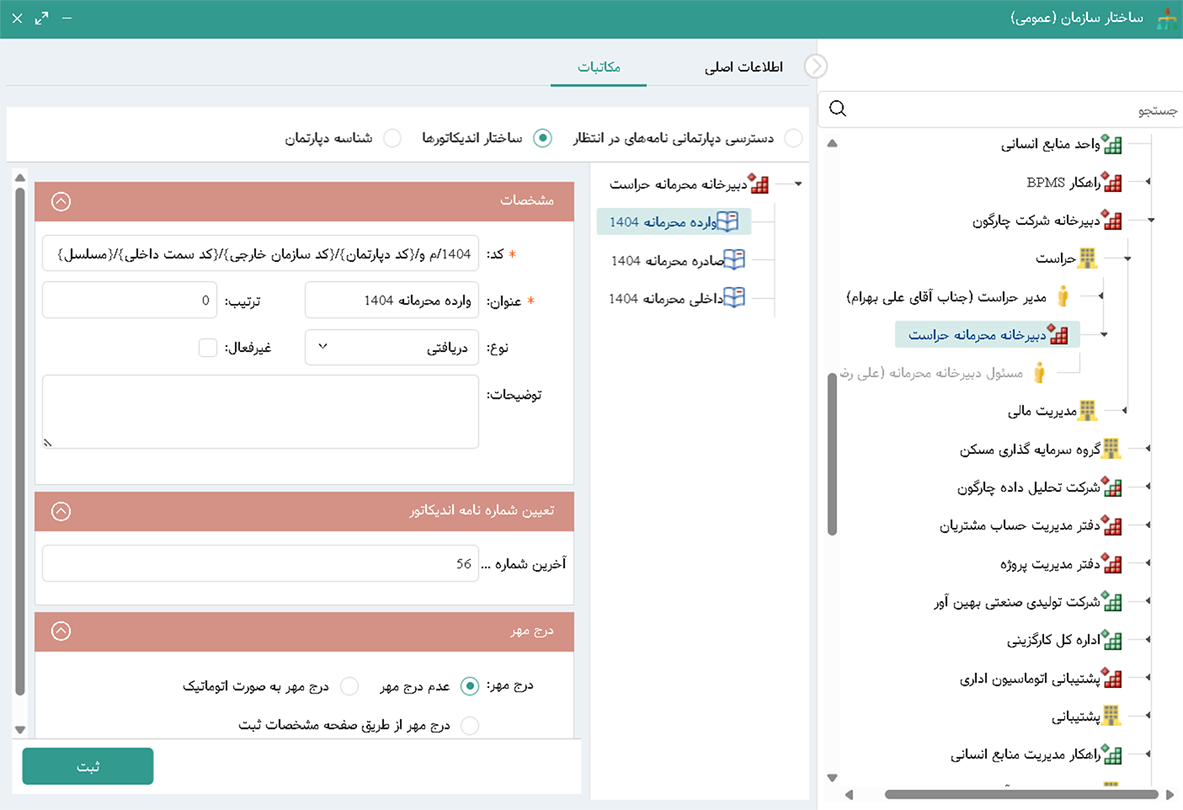Click the آخرین شماره input field

tap(260, 564)
